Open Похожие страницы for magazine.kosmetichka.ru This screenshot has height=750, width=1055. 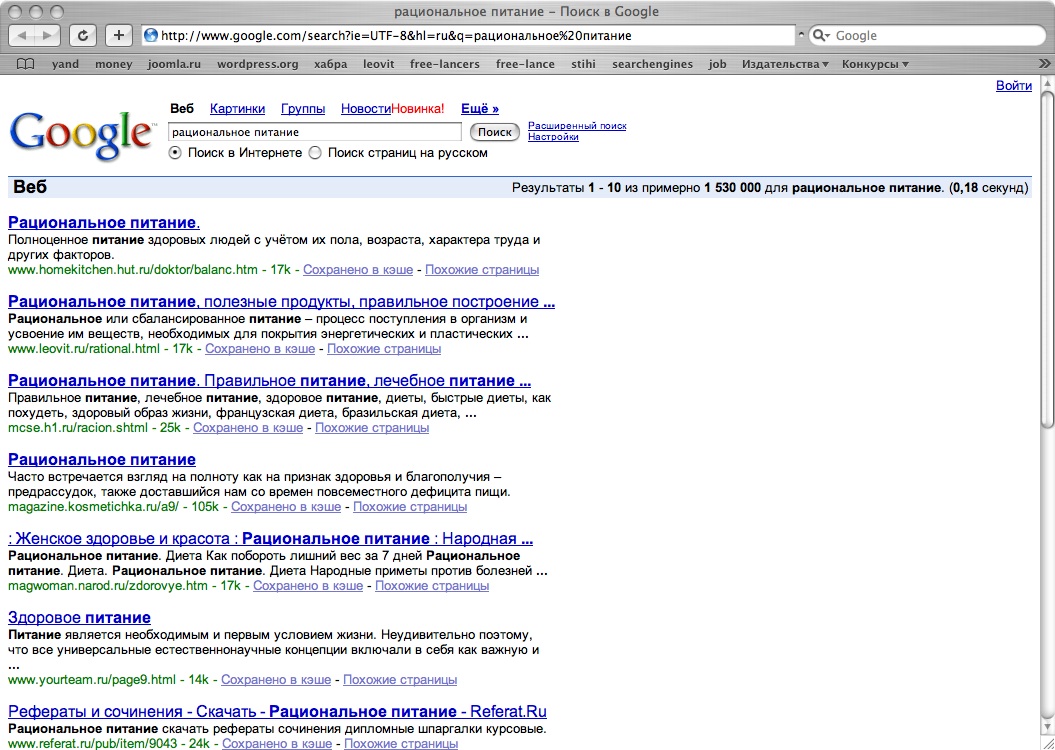click(x=410, y=507)
